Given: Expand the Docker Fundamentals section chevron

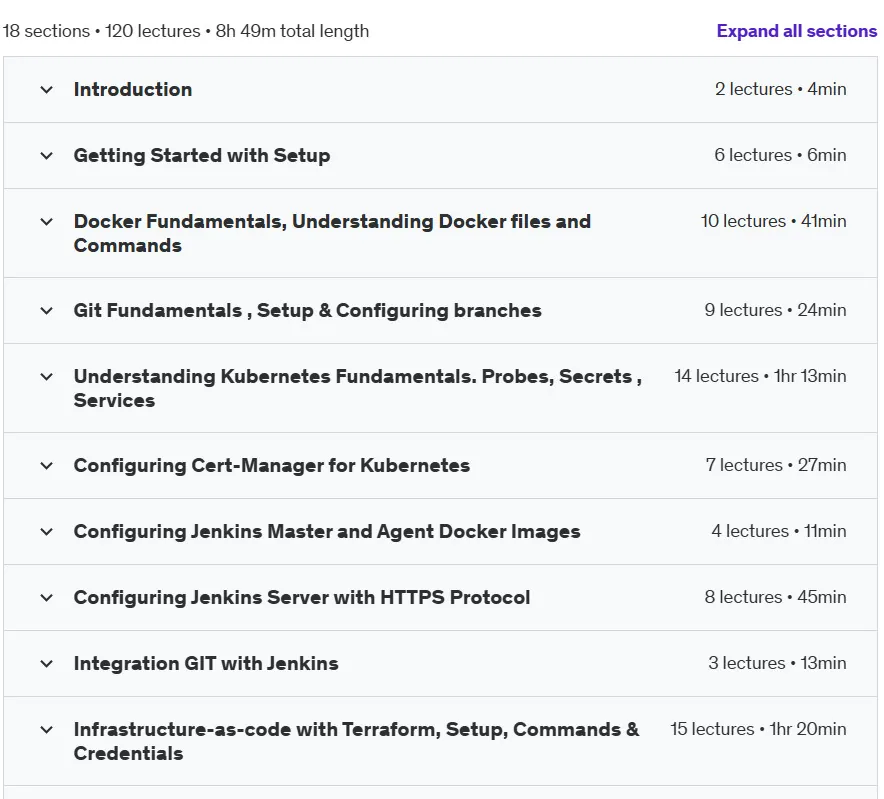Looking at the screenshot, I should coord(47,222).
